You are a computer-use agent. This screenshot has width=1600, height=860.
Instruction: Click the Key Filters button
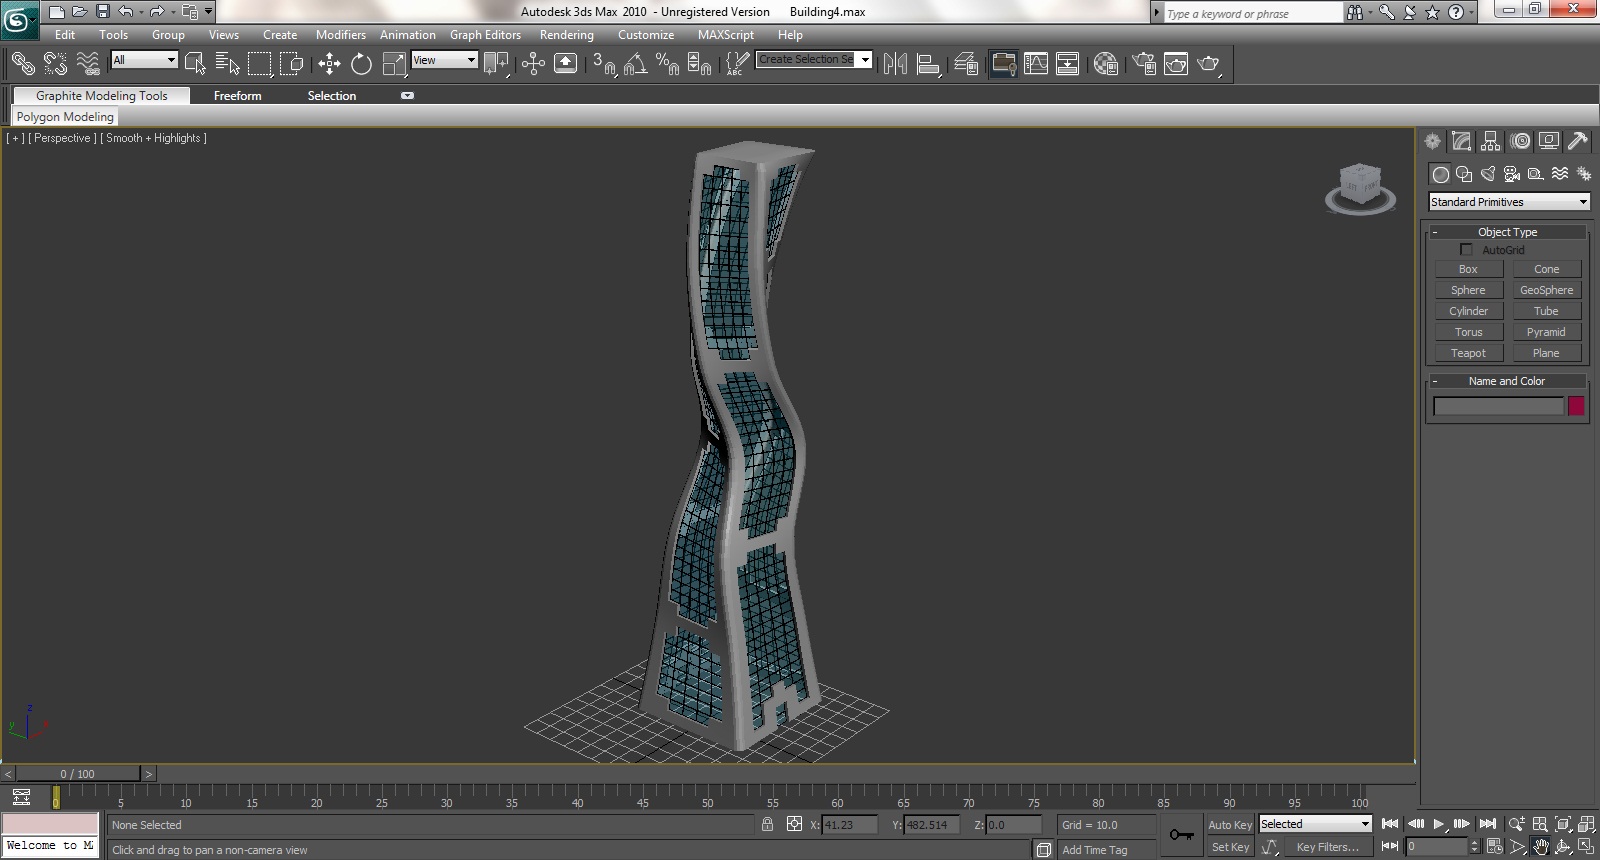click(x=1327, y=847)
